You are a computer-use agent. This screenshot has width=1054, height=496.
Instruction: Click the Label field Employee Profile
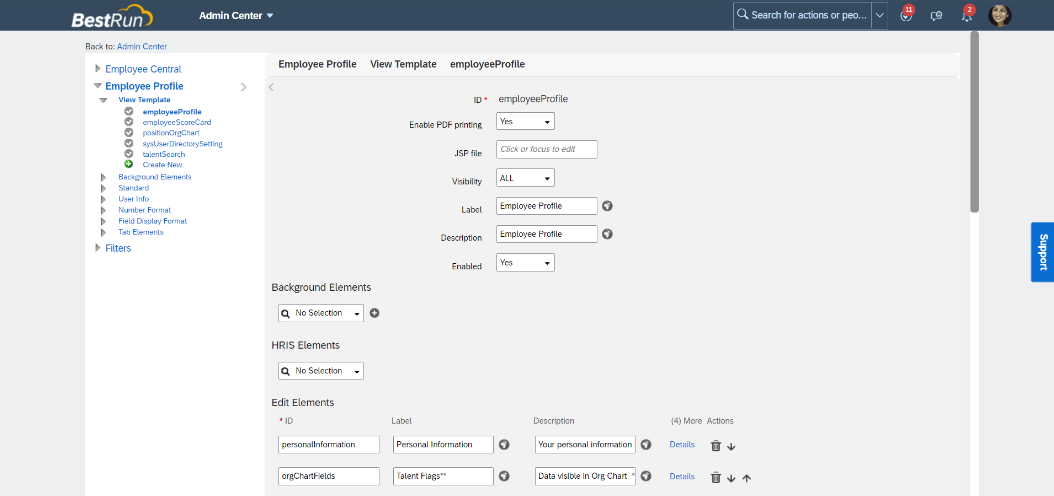pyautogui.click(x=546, y=206)
